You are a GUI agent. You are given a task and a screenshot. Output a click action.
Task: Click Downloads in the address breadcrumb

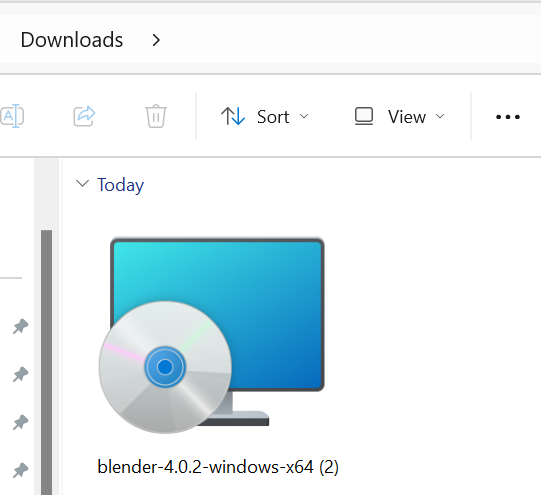[72, 40]
